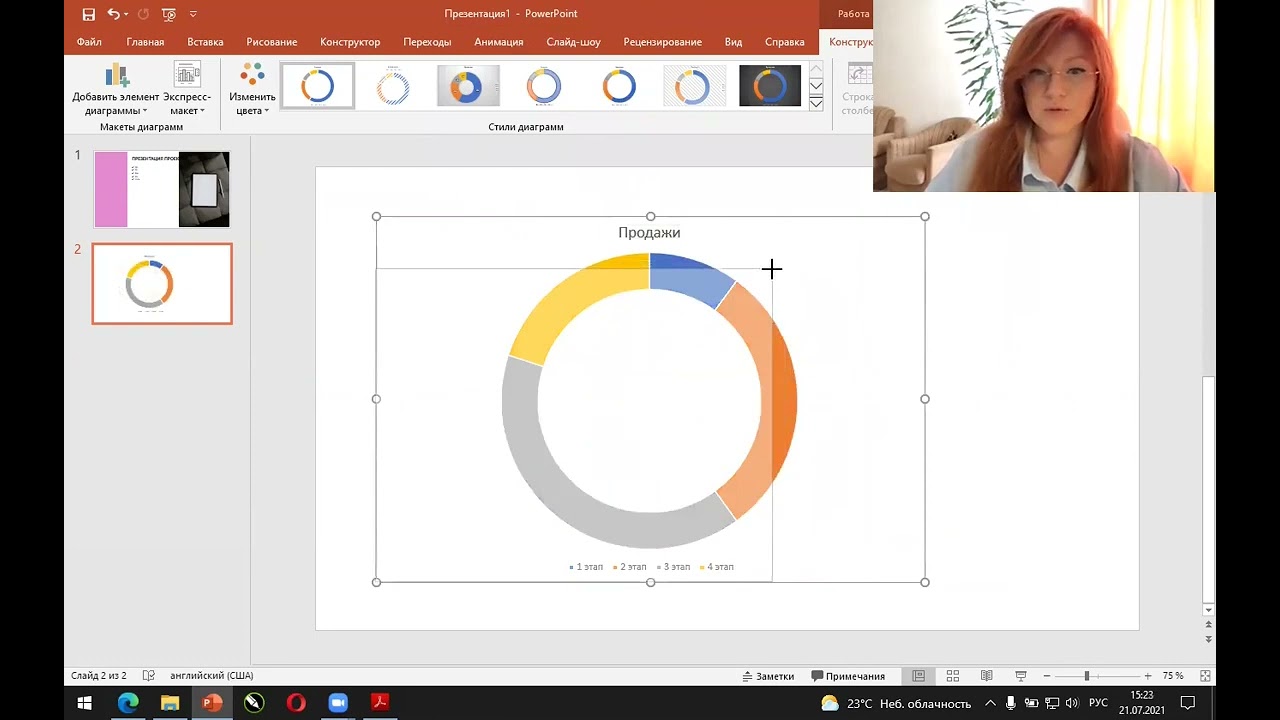Select slide 1 thumbnail in the panel
The width and height of the screenshot is (1280, 720).
click(162, 189)
